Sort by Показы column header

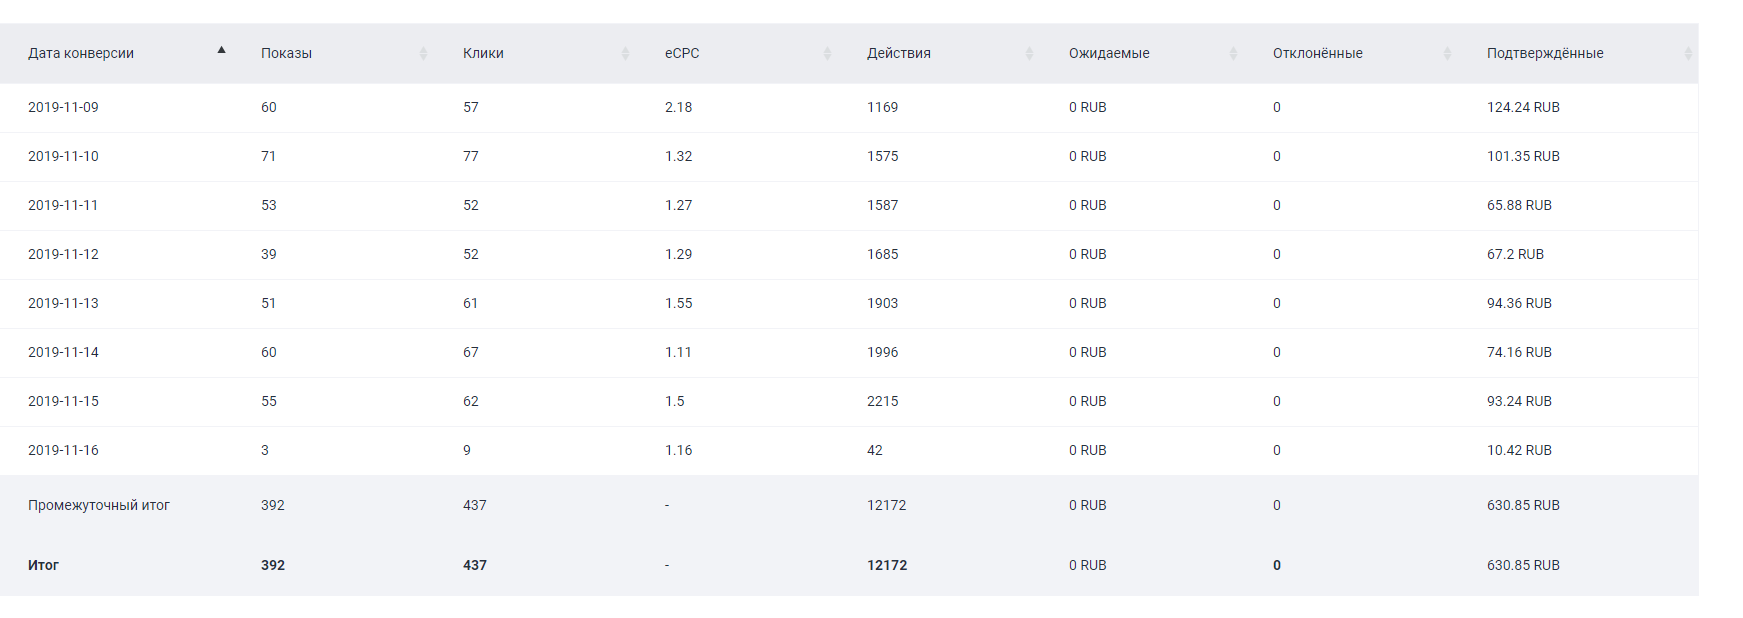tap(286, 54)
